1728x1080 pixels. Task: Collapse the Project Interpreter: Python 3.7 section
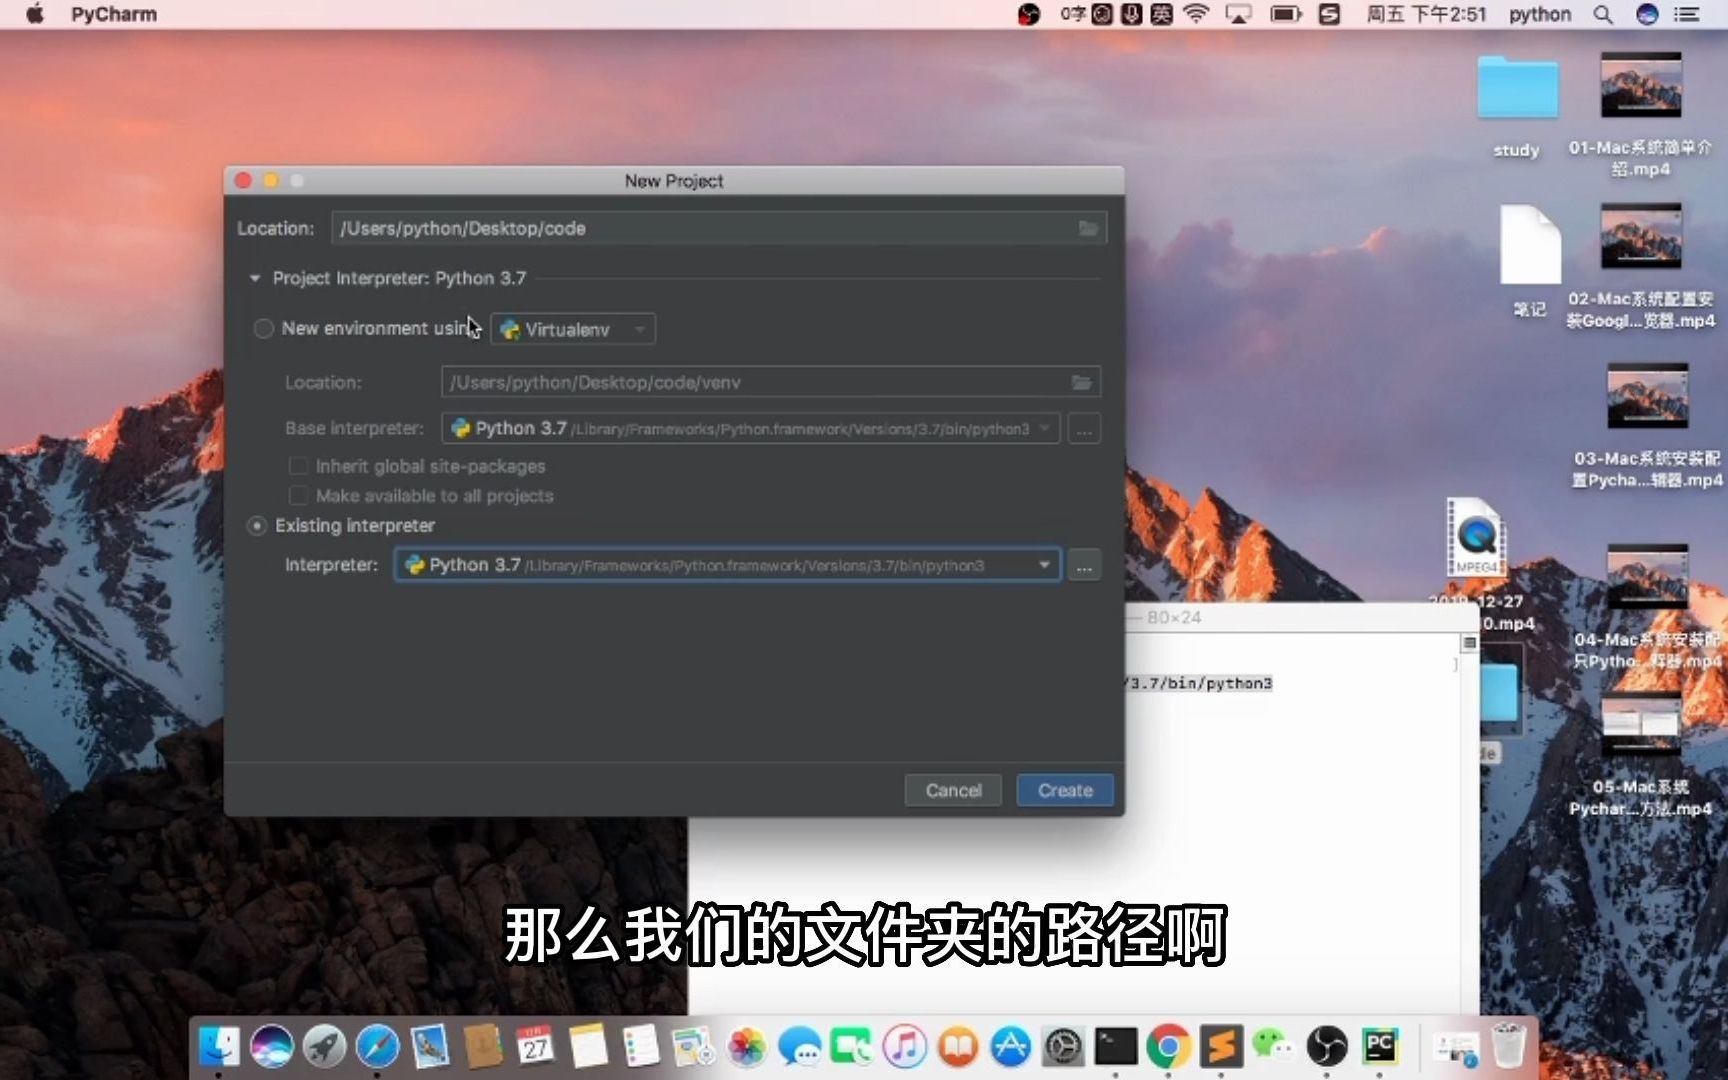pos(255,278)
